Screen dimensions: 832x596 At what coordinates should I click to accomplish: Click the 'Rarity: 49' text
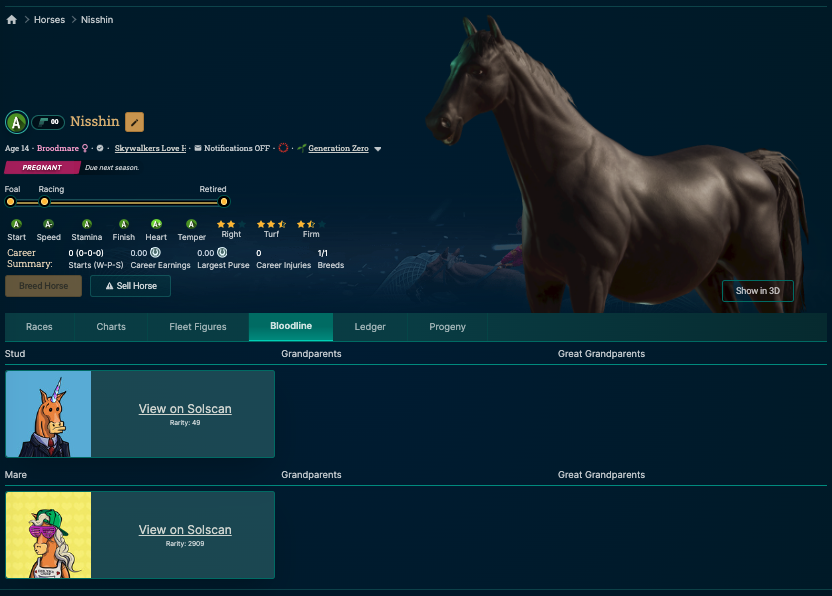tap(185, 423)
